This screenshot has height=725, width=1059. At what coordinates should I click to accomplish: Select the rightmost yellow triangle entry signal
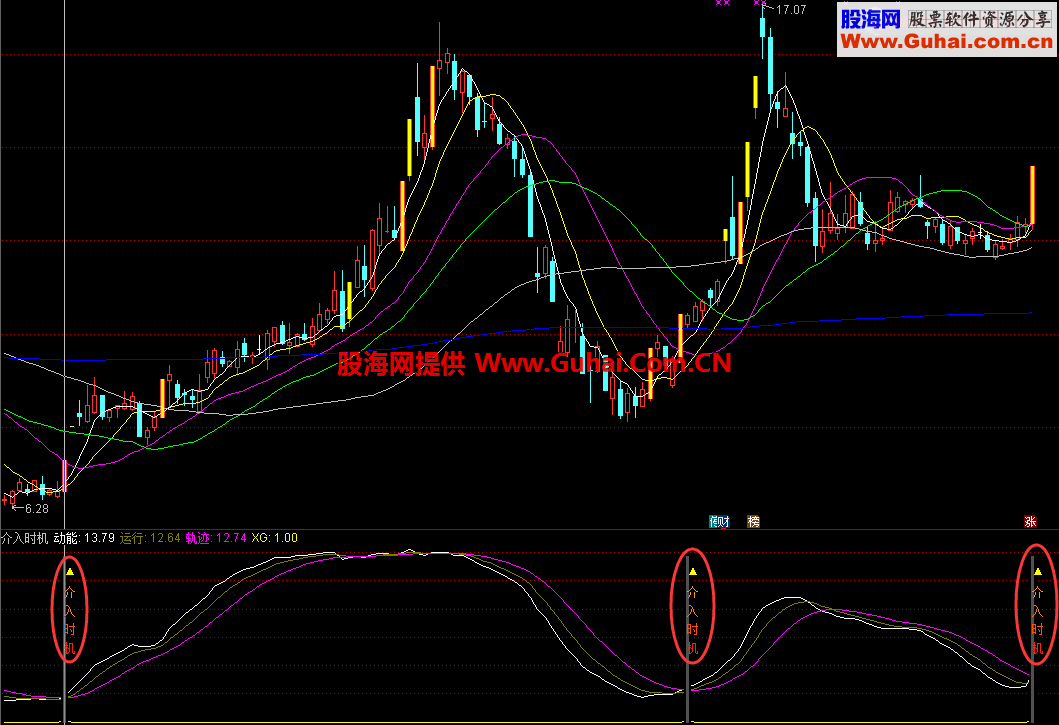pyautogui.click(x=1037, y=572)
